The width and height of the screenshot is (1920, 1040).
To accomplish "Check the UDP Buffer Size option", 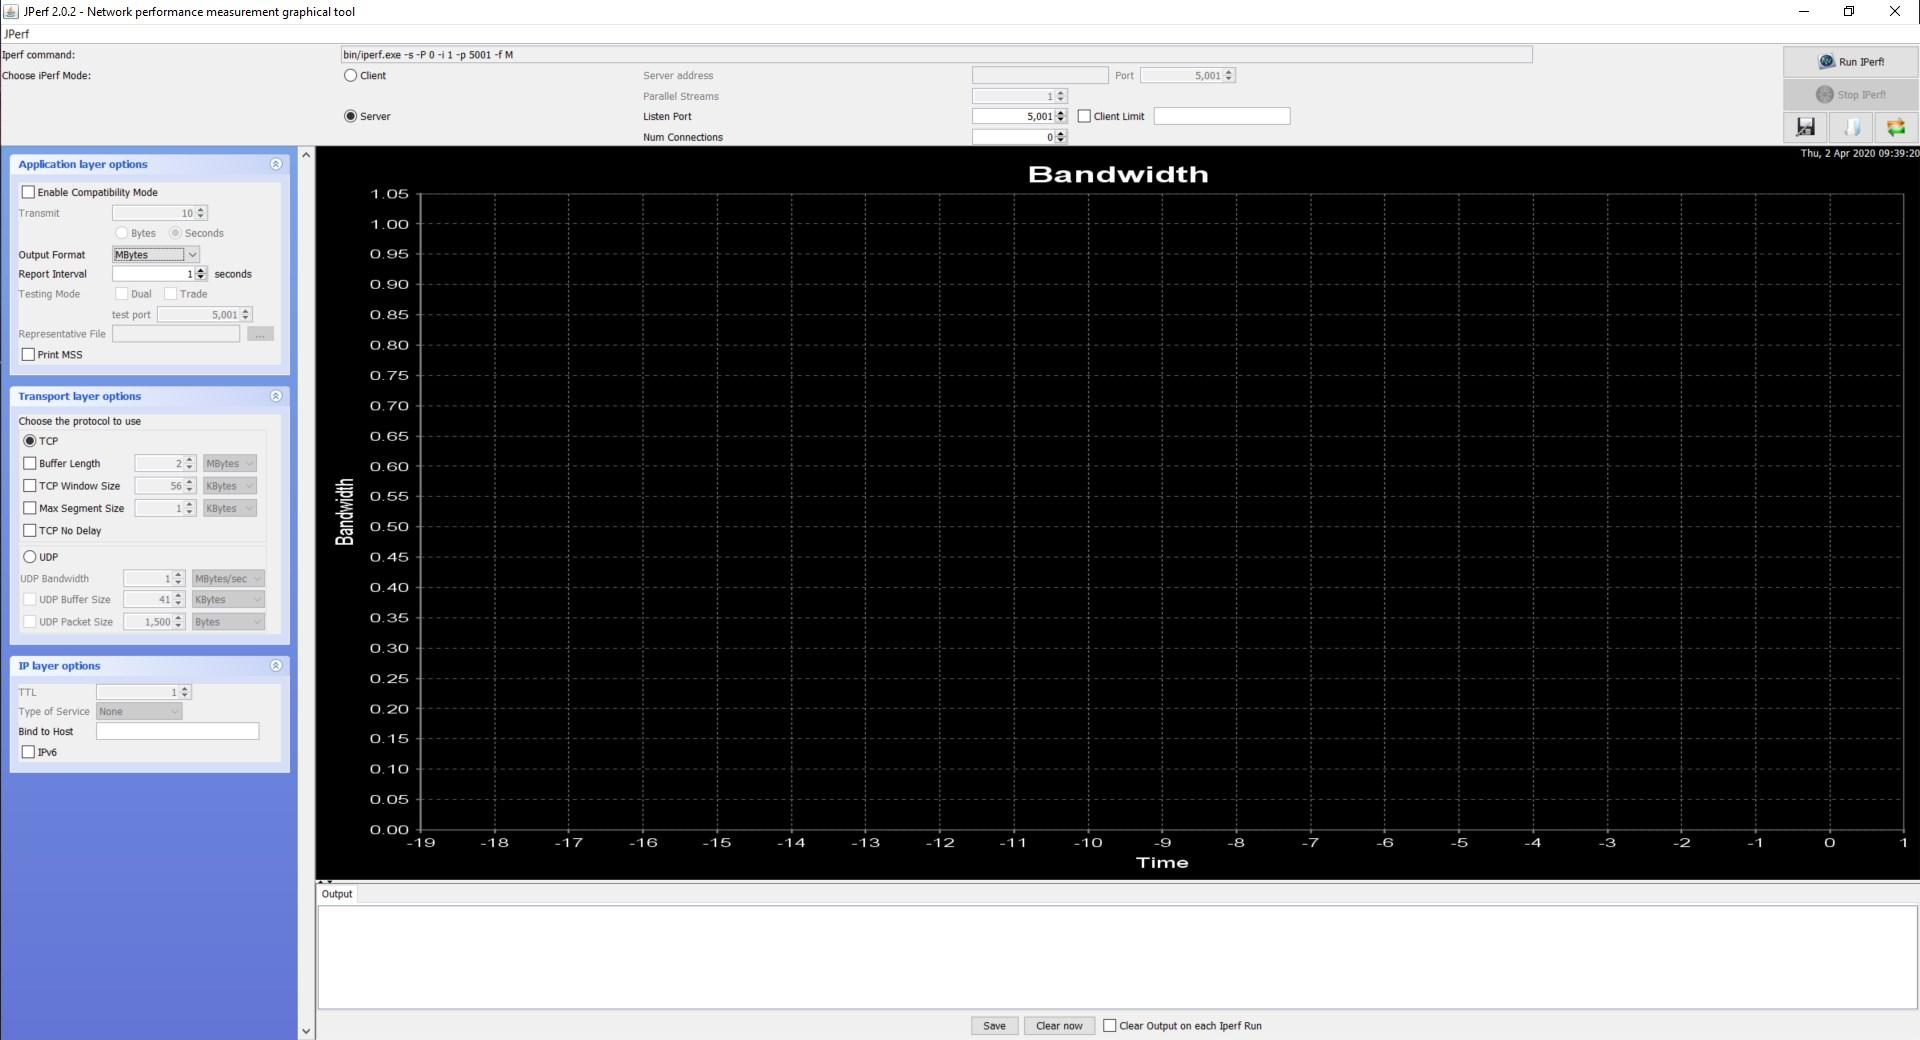I will pos(30,600).
